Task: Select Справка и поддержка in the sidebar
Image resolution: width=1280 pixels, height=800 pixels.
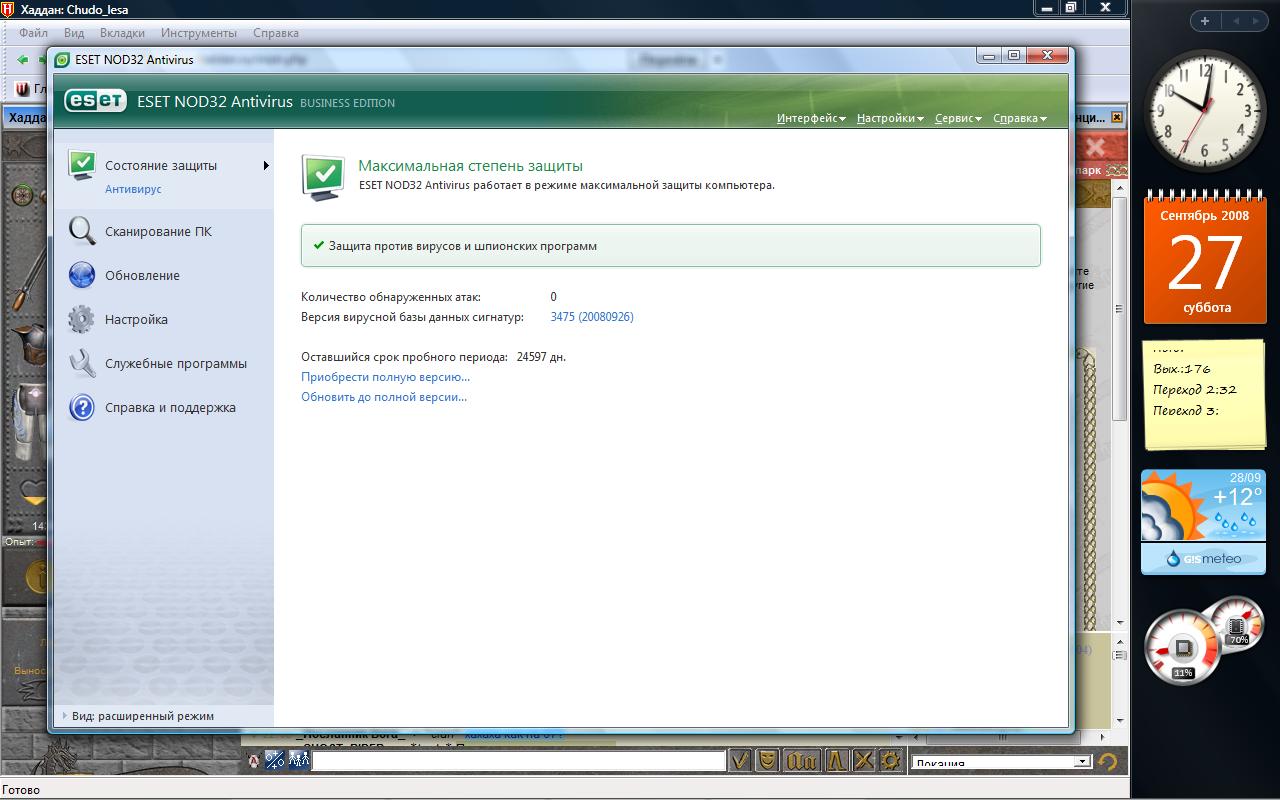Action: (170, 408)
